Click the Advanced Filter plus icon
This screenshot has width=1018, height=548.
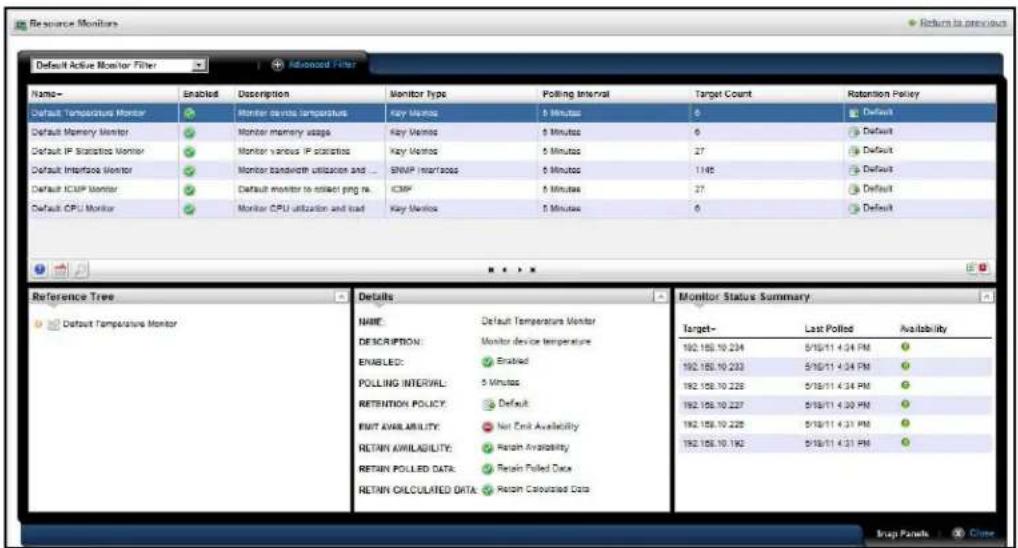(277, 65)
